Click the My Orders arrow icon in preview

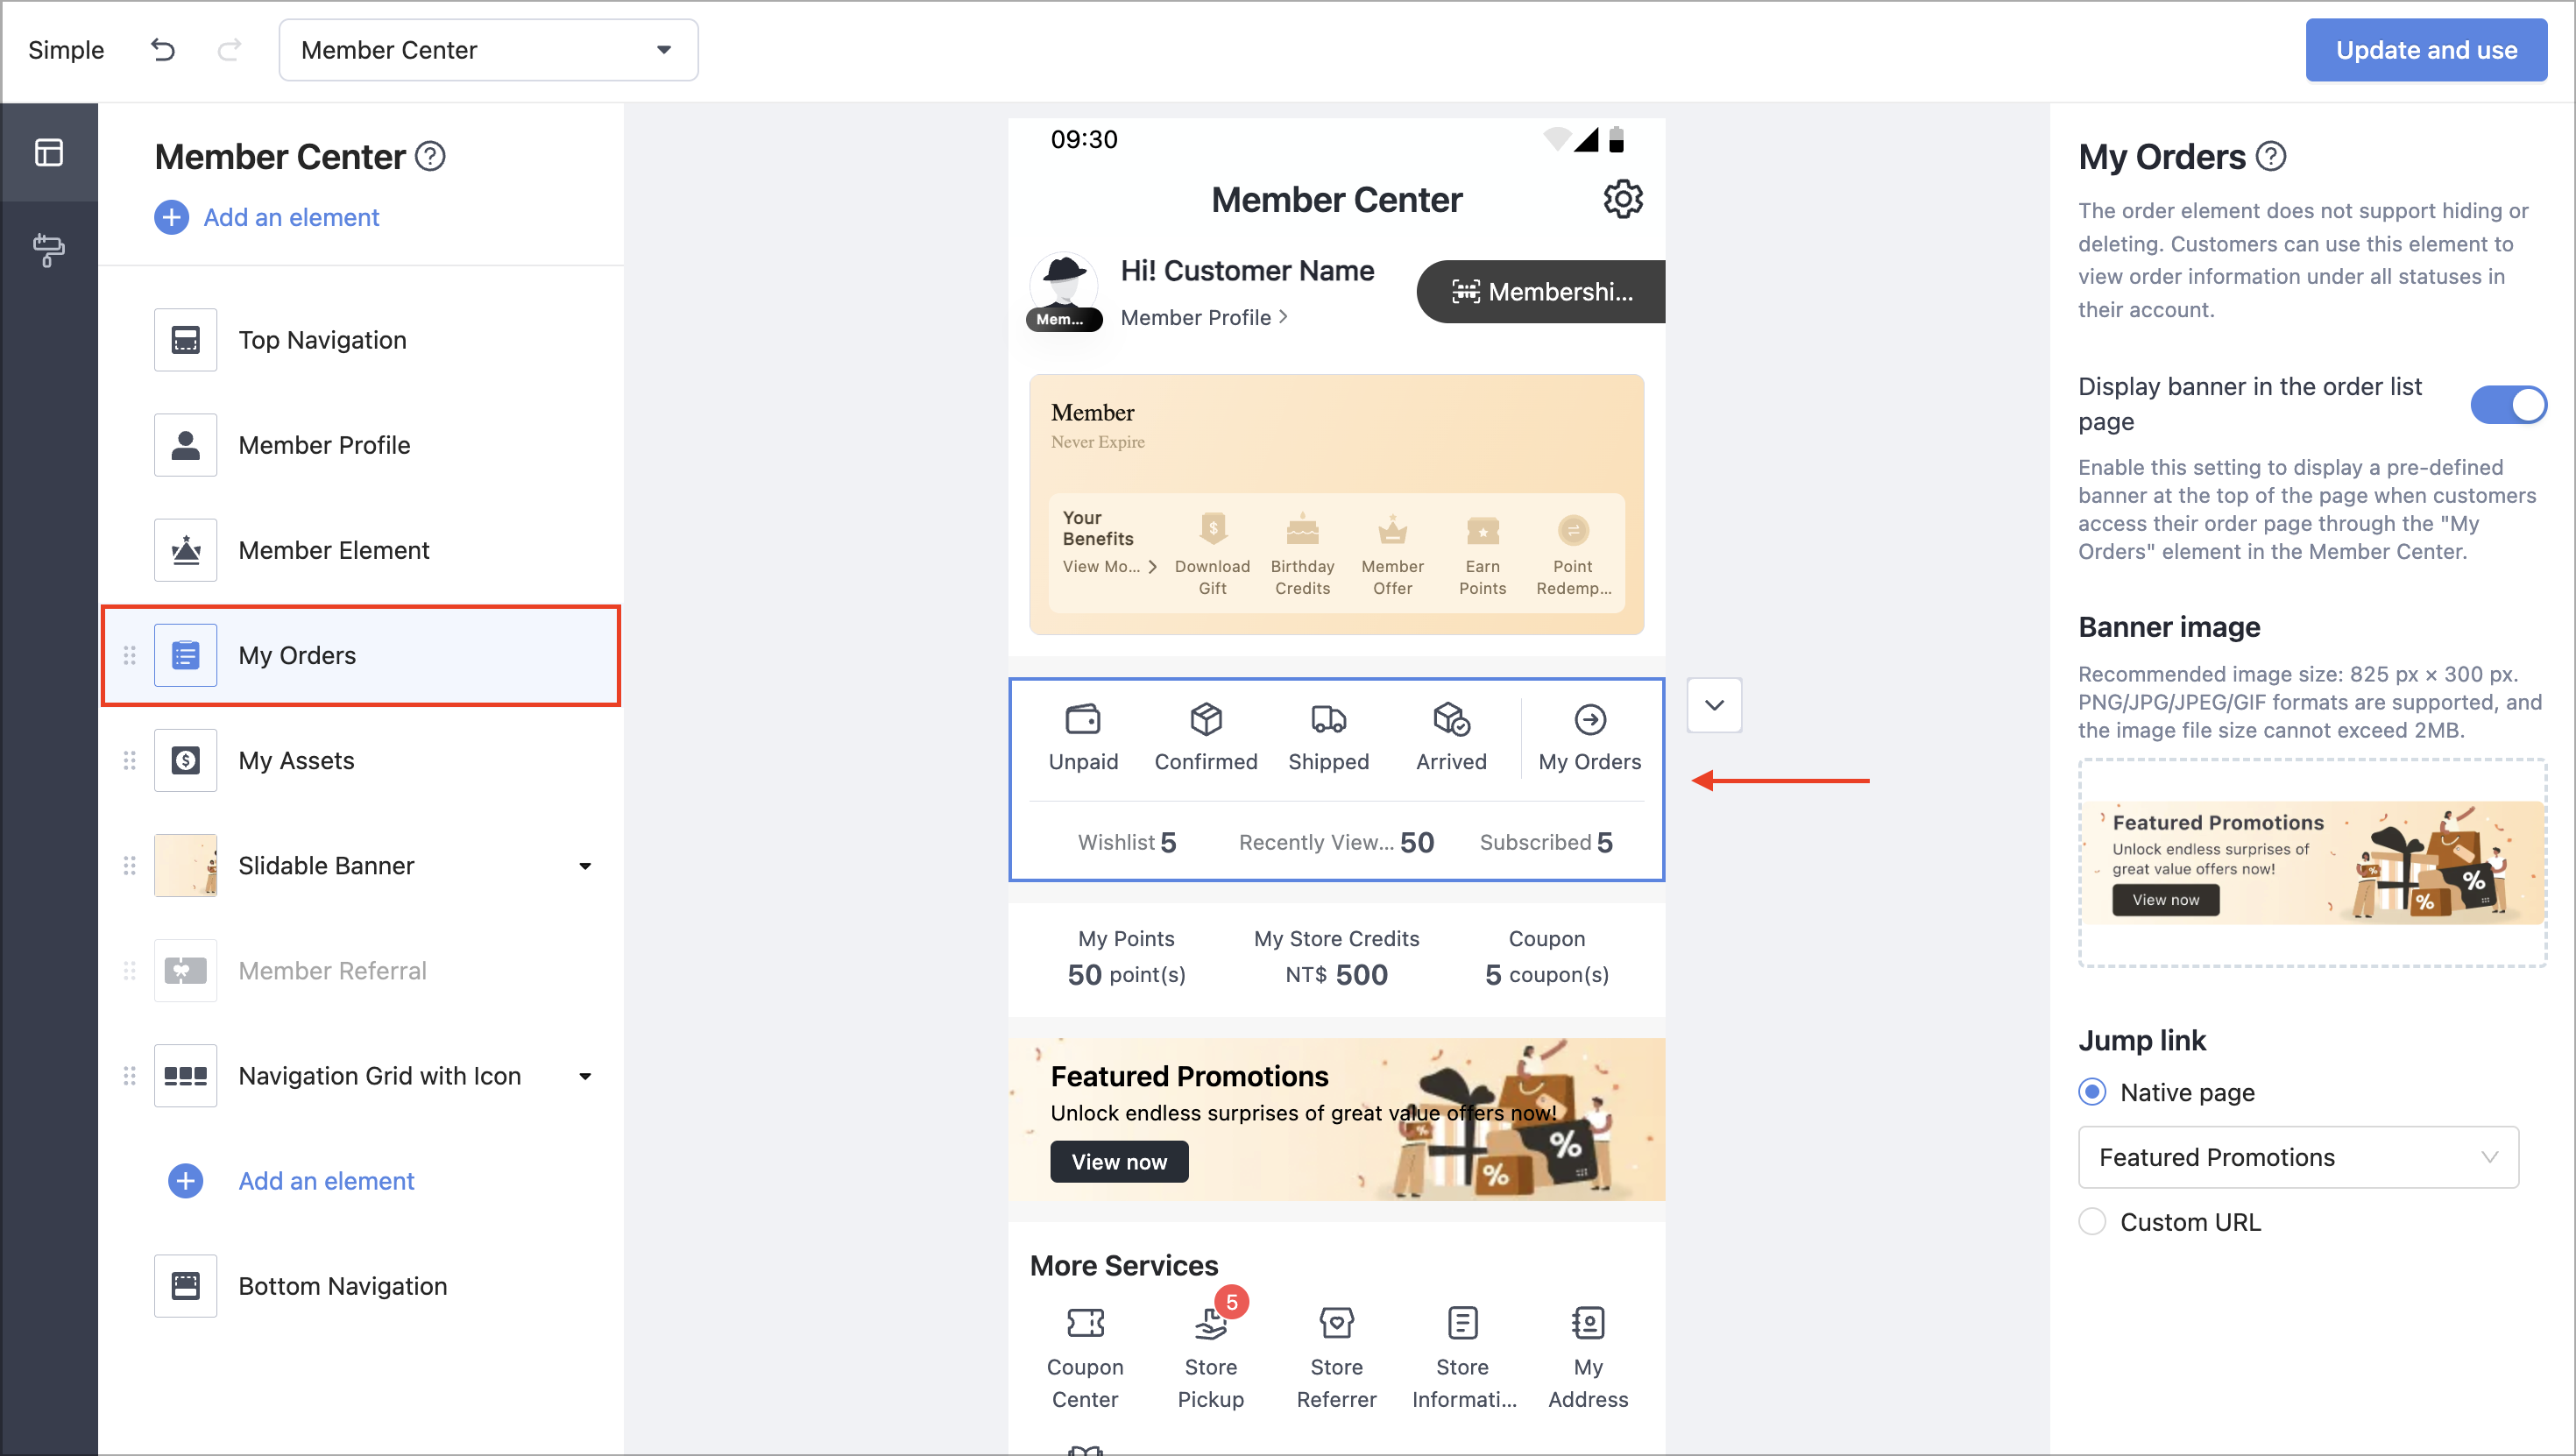1590,719
